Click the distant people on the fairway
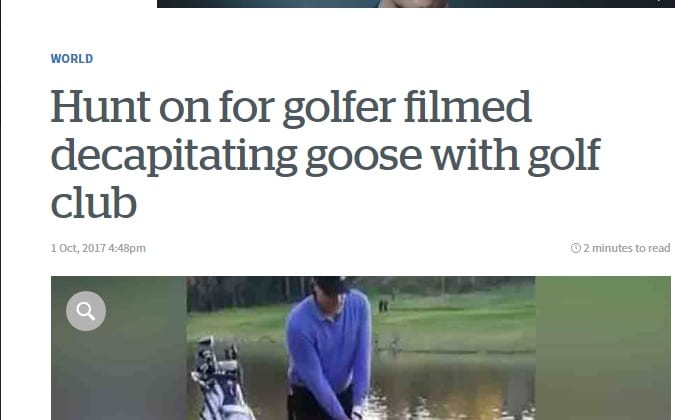 [383, 306]
